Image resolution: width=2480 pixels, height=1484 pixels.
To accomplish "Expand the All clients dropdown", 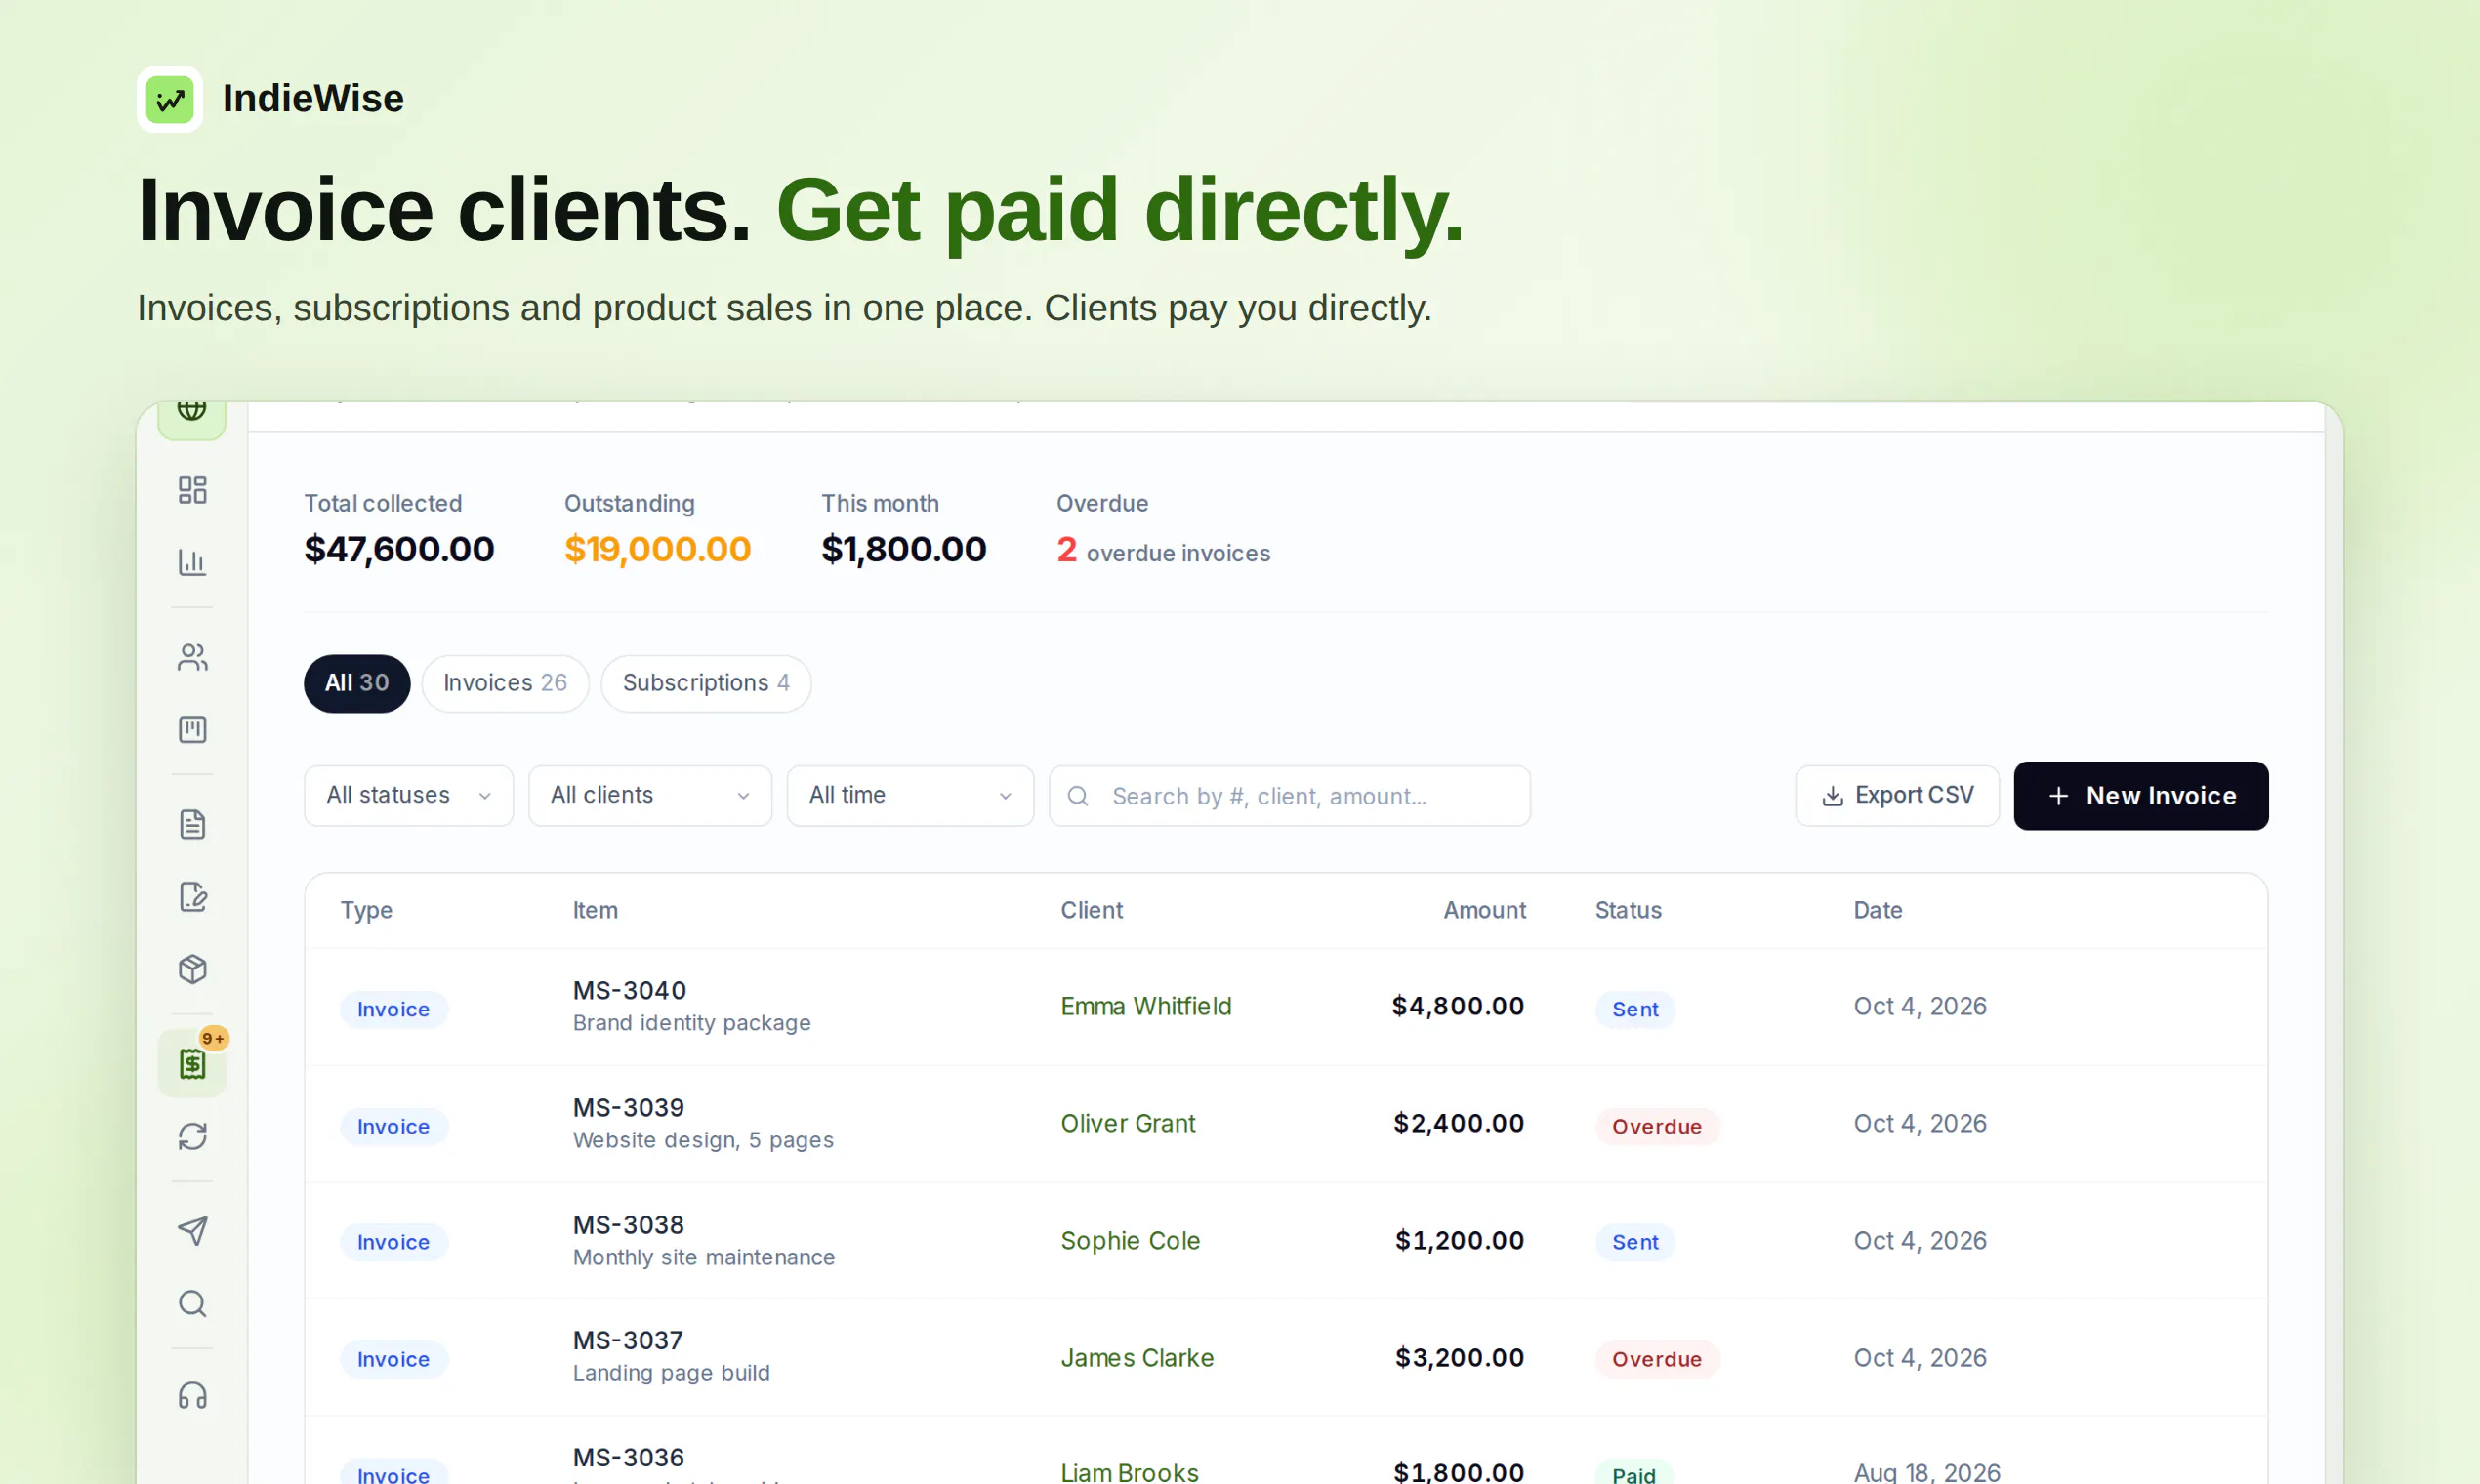I will tap(650, 796).
